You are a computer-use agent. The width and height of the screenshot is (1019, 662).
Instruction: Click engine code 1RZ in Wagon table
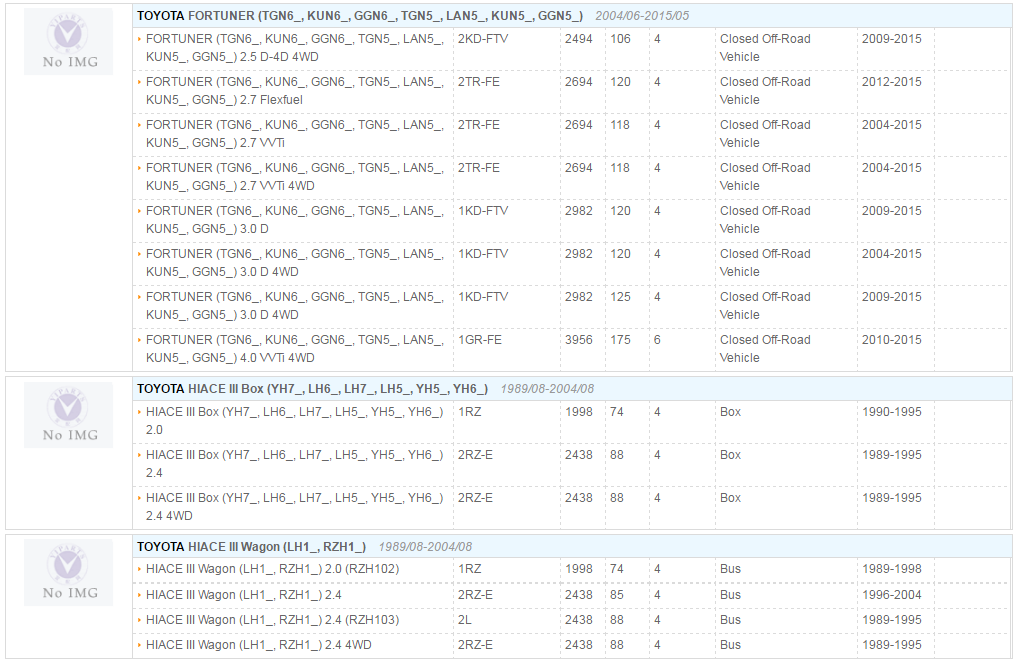point(469,569)
